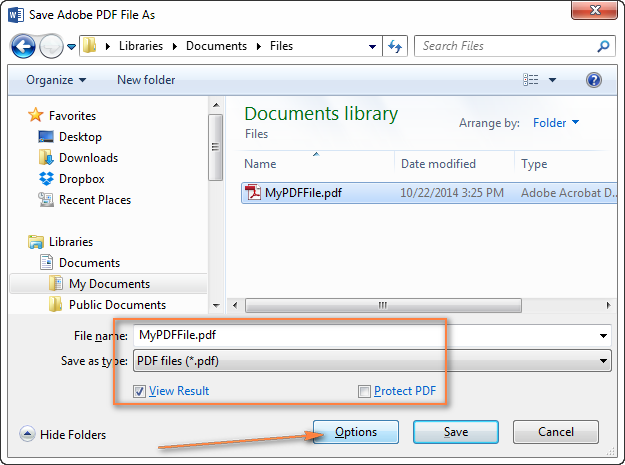This screenshot has height=465, width=625.
Task: Click the Word icon in title bar
Action: click(x=16, y=15)
